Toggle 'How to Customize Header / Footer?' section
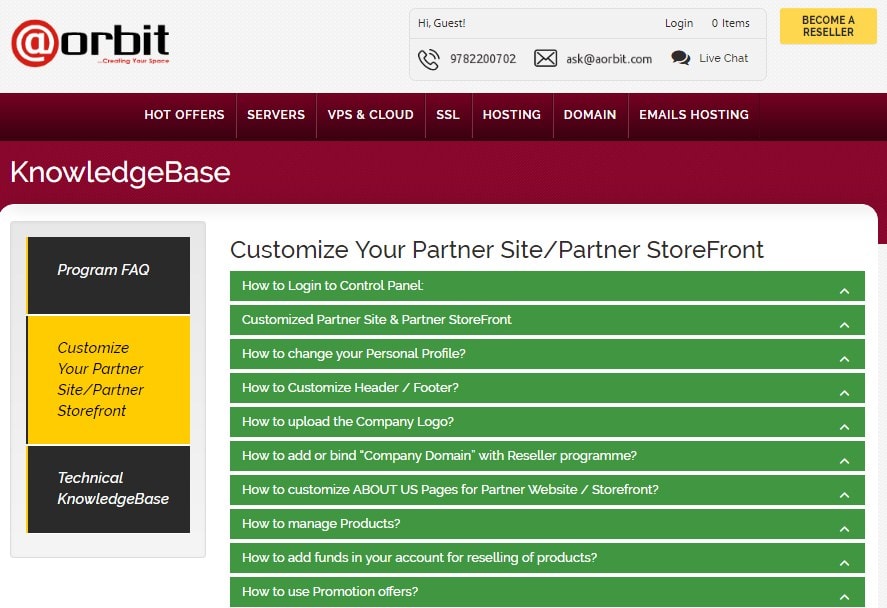 click(x=547, y=388)
